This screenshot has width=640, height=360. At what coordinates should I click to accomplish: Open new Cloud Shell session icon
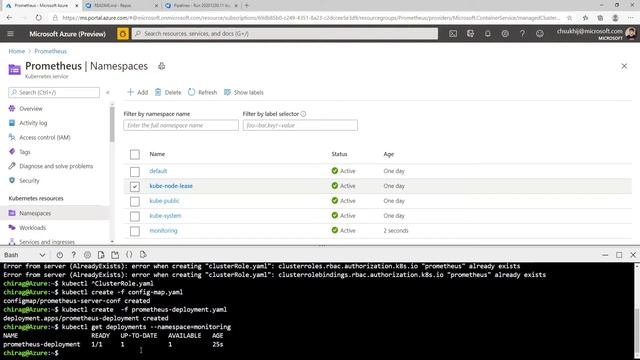click(x=115, y=255)
